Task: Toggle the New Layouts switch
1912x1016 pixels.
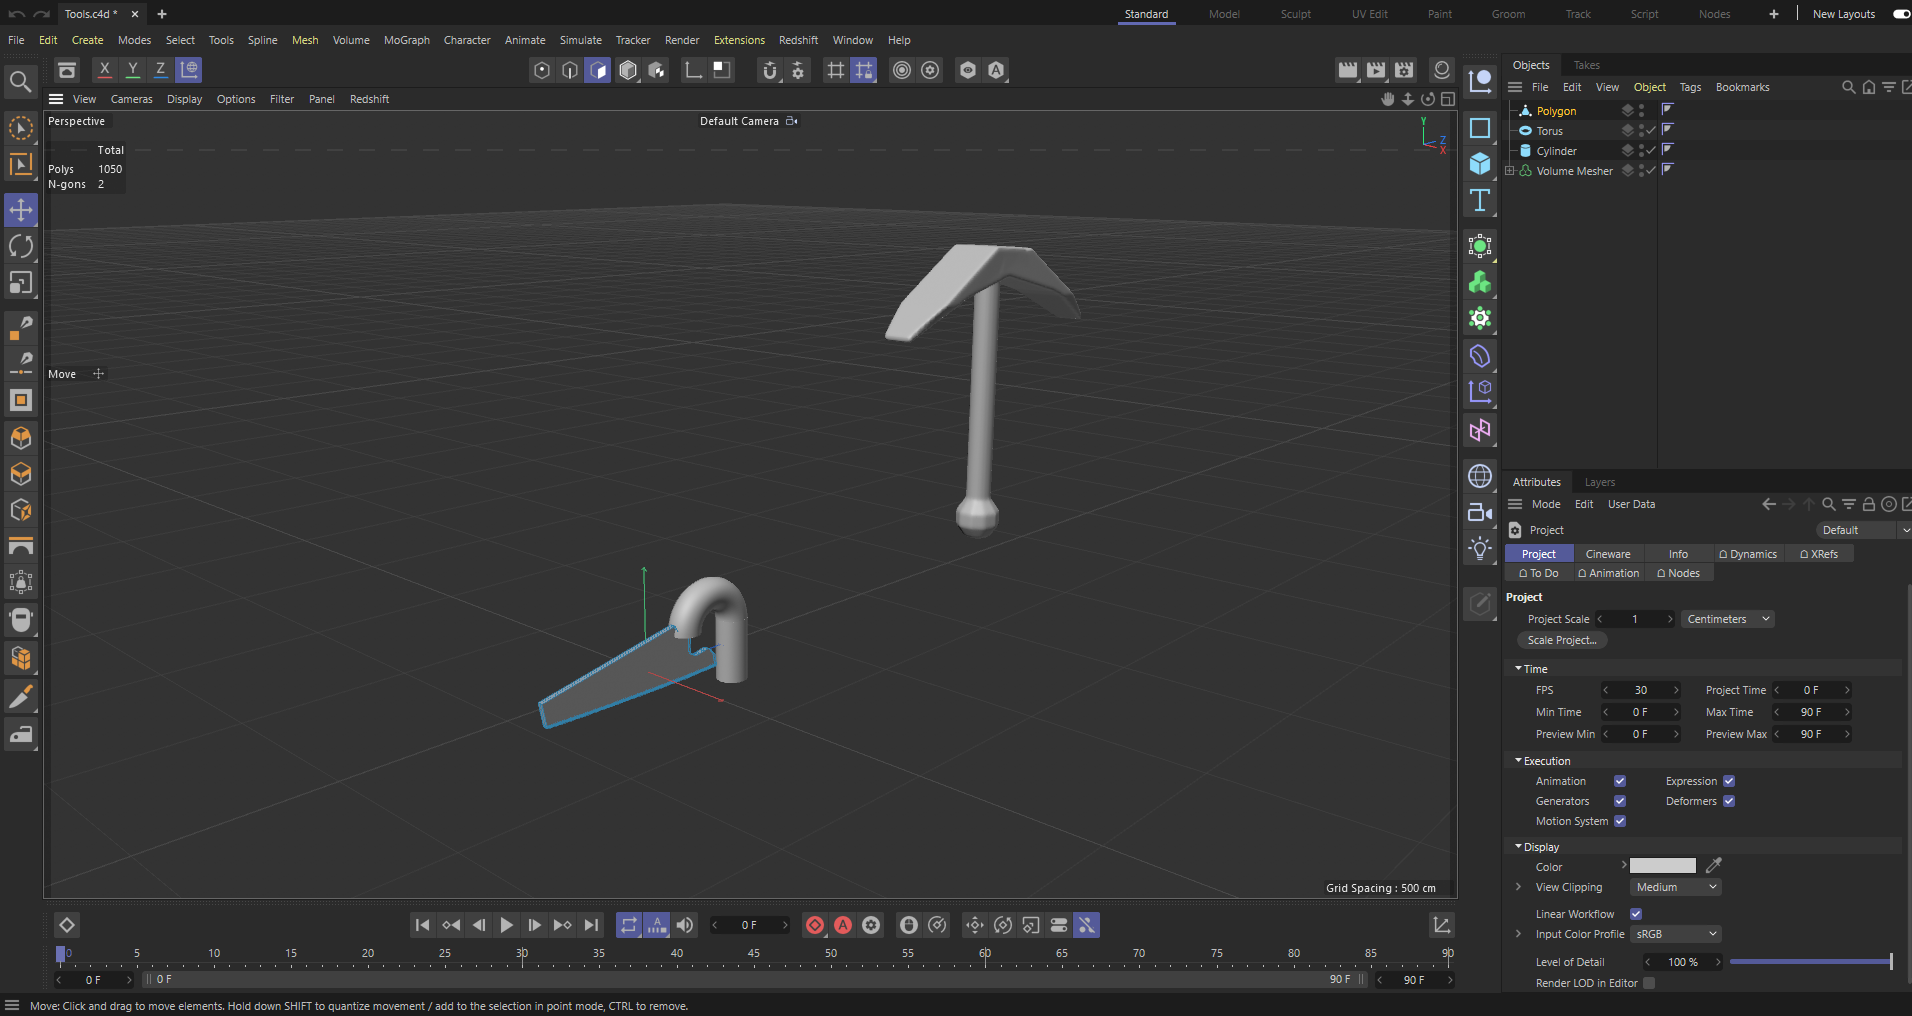Action: coord(1901,14)
